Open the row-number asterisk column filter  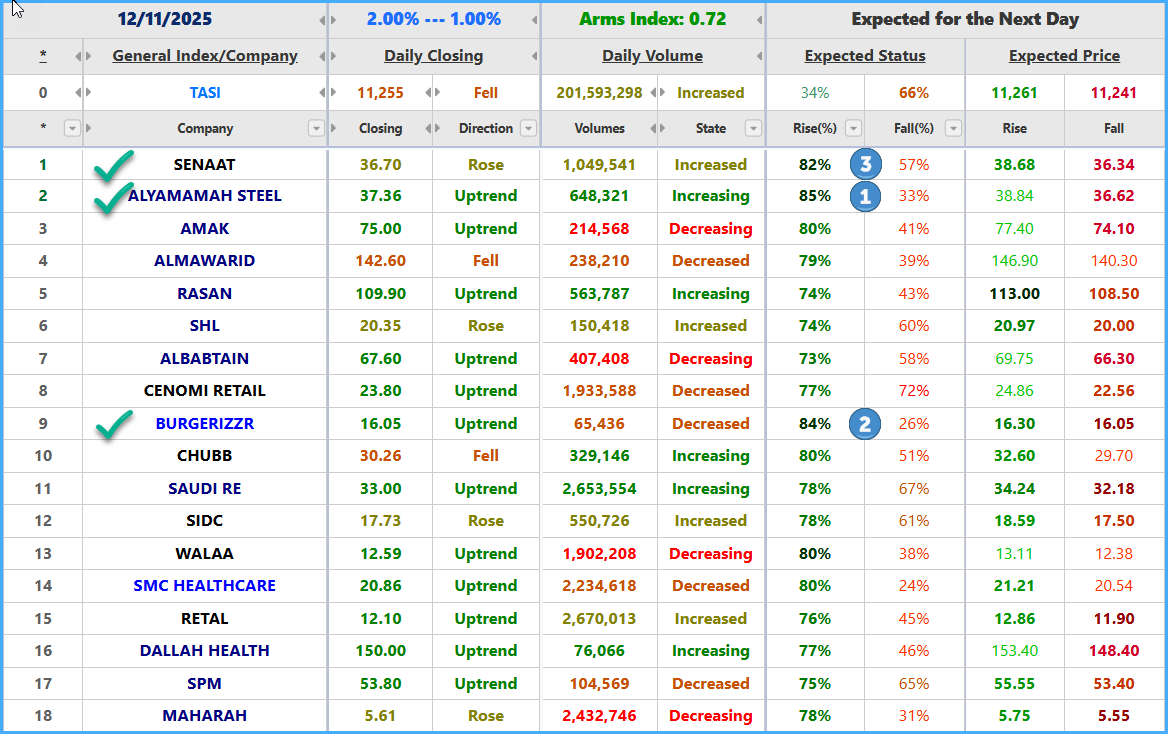72,128
